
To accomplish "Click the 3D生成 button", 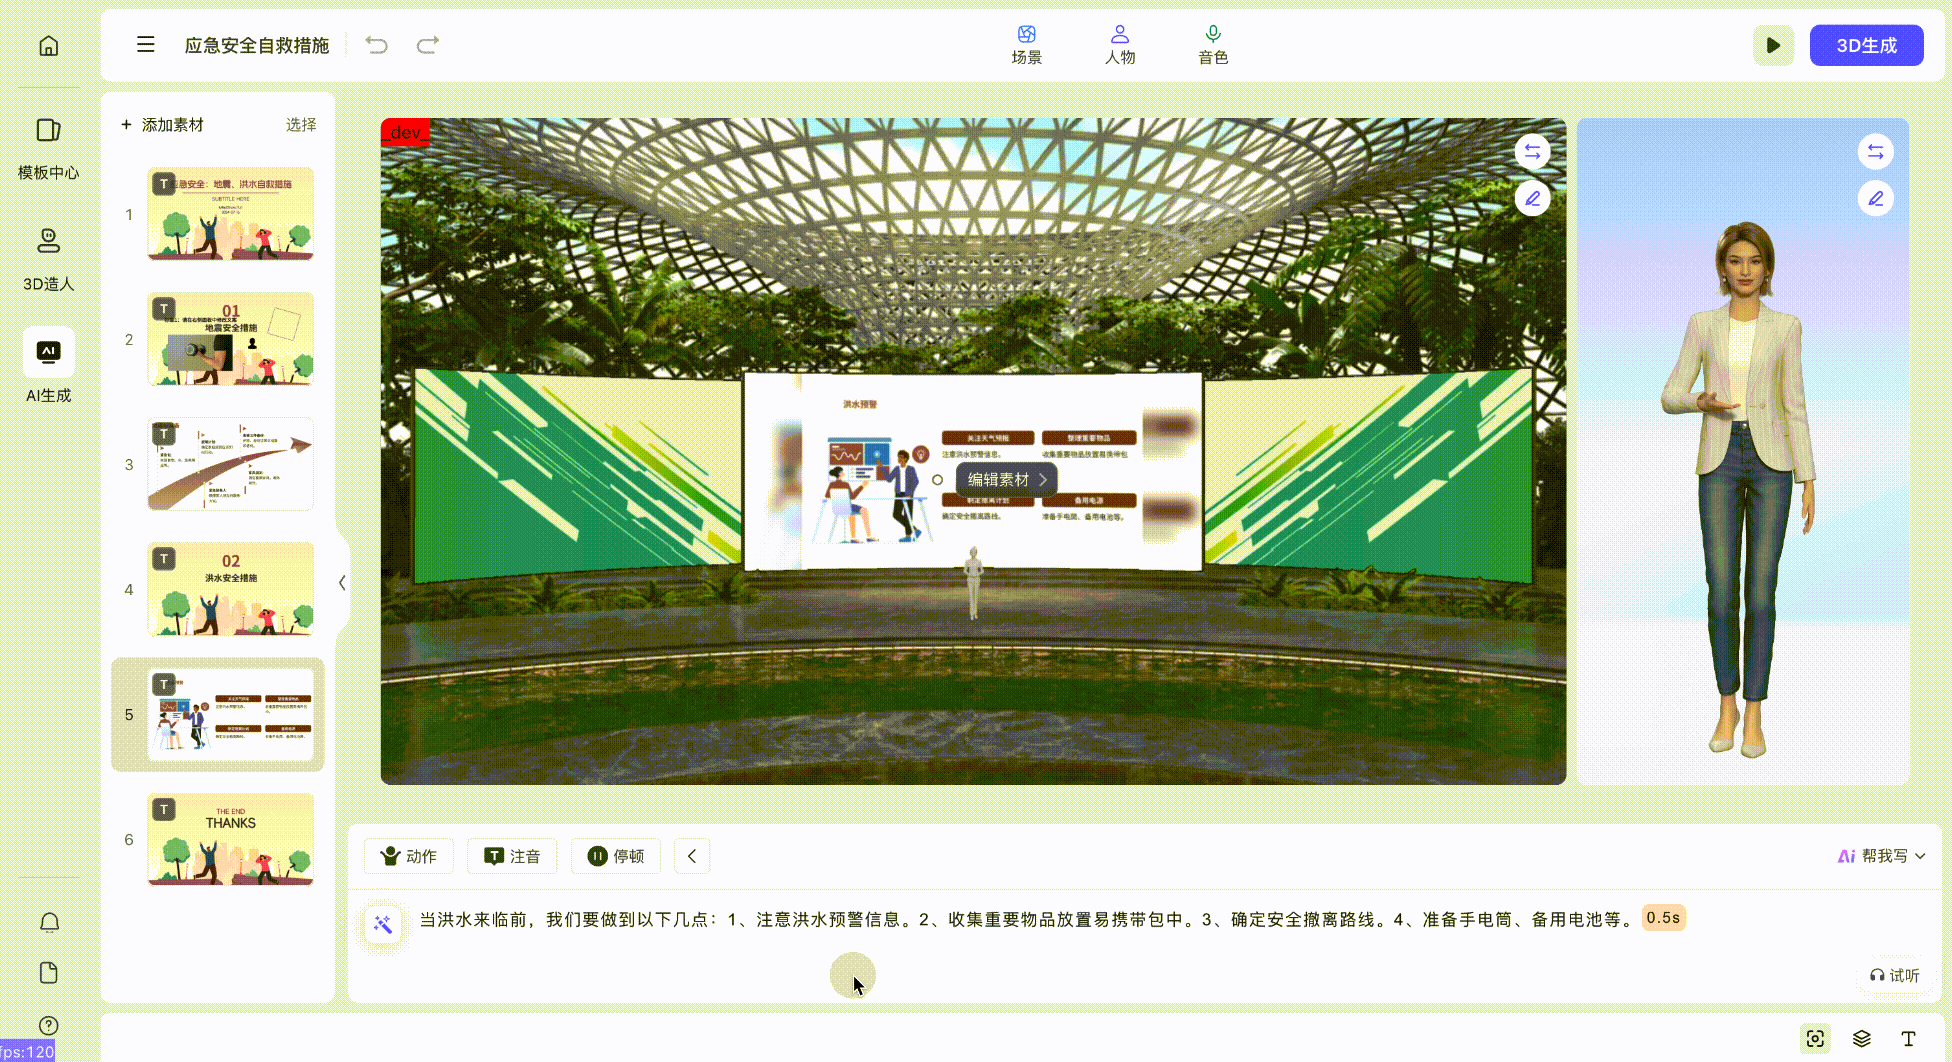I will click(1866, 45).
